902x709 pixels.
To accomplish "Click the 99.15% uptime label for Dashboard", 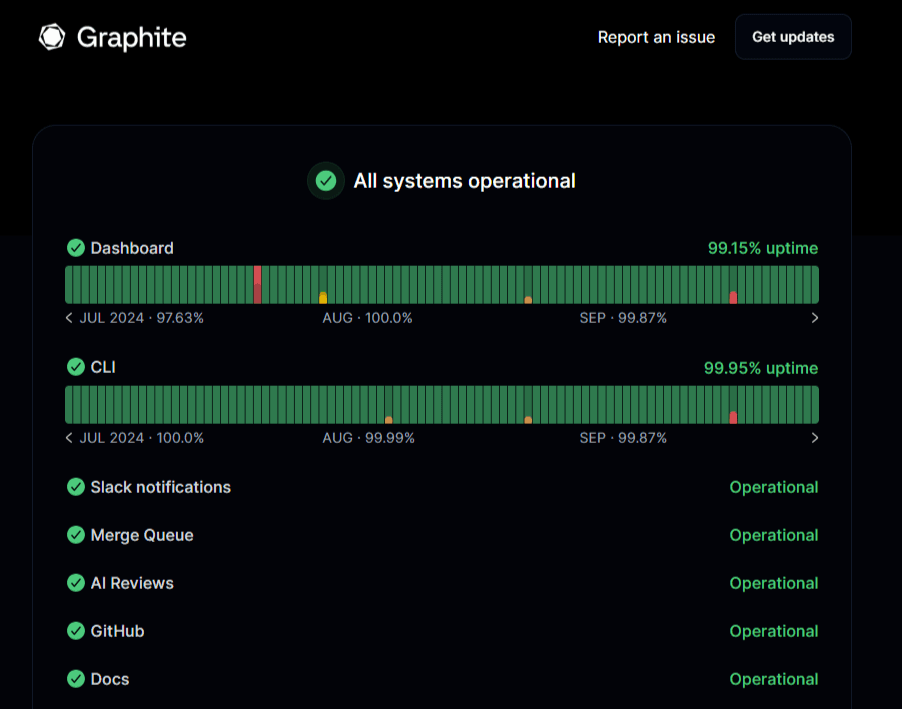I will 761,248.
